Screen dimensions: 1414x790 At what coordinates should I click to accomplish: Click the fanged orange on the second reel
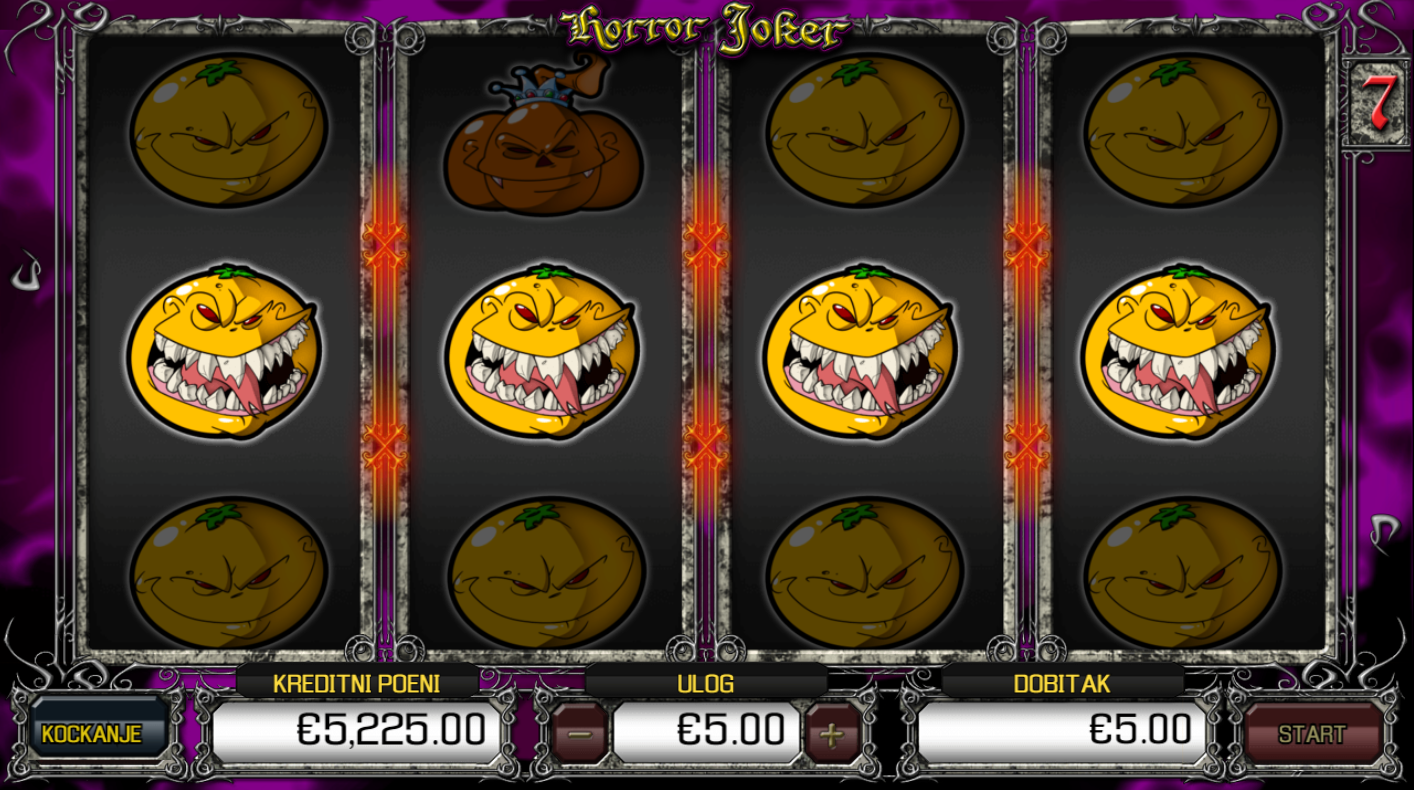[541, 352]
